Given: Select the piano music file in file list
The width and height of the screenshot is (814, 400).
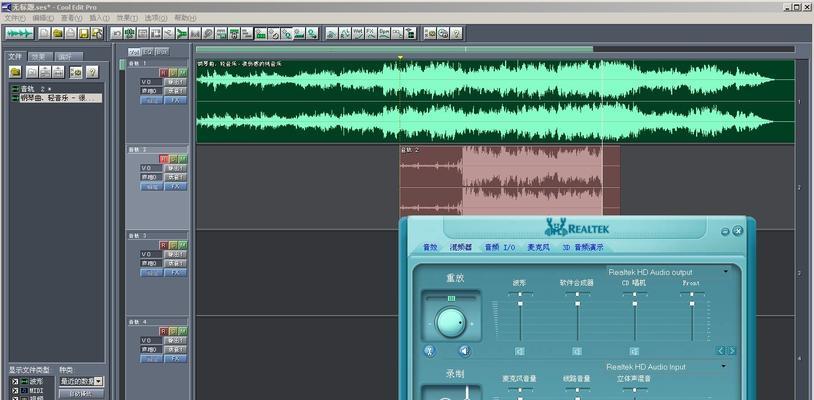Looking at the screenshot, I should pyautogui.click(x=61, y=98).
